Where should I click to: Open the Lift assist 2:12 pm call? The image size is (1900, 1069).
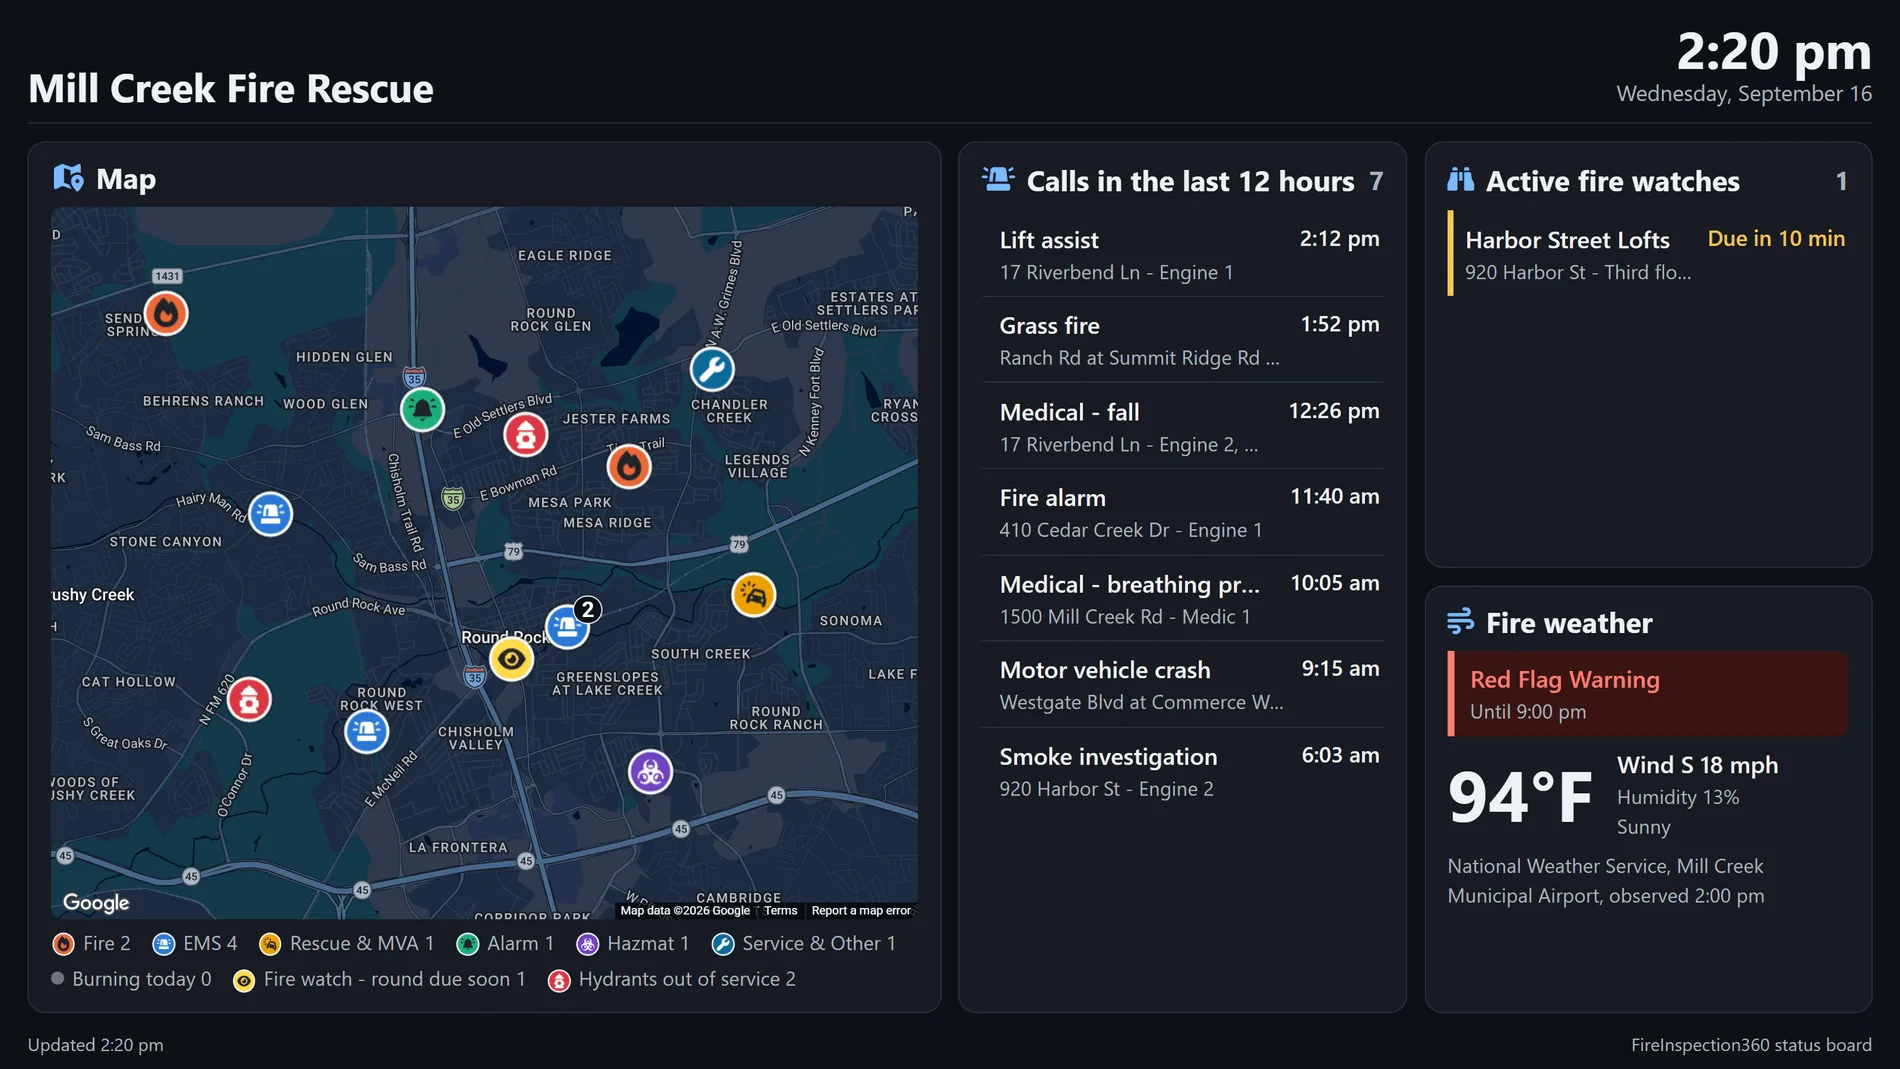[x=1183, y=255]
